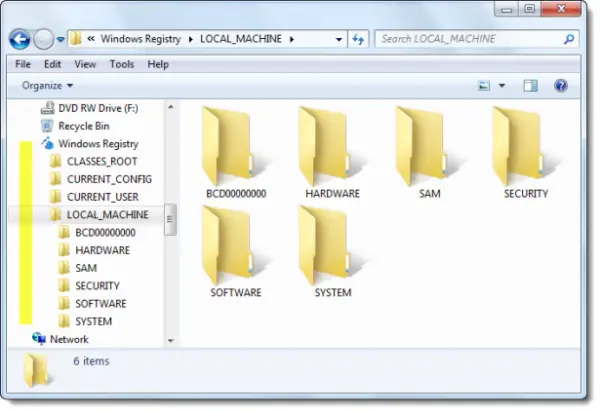Click the refresh icon beside address bar
The image size is (600, 412).
(x=358, y=39)
